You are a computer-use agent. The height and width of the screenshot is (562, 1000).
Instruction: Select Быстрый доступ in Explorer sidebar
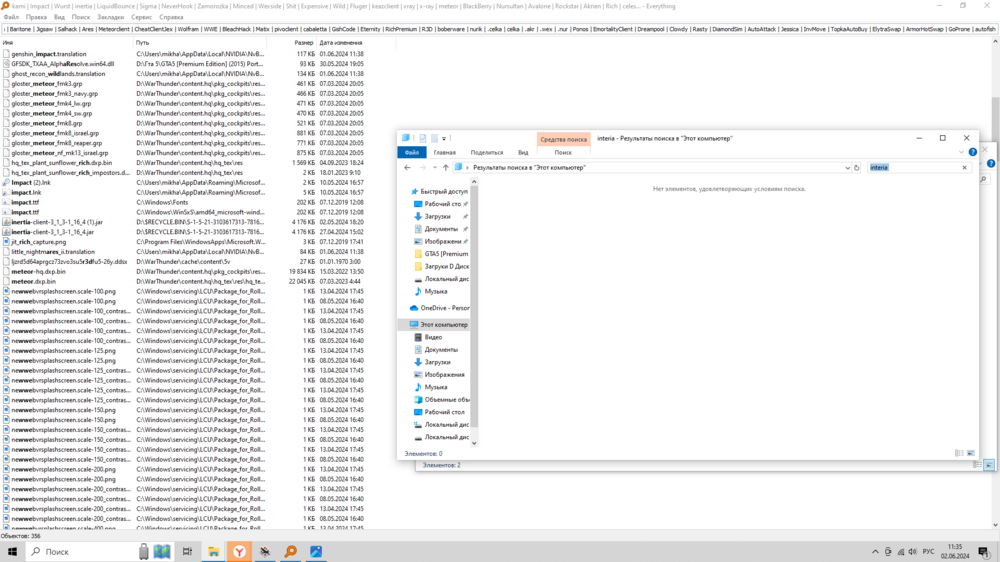(443, 191)
